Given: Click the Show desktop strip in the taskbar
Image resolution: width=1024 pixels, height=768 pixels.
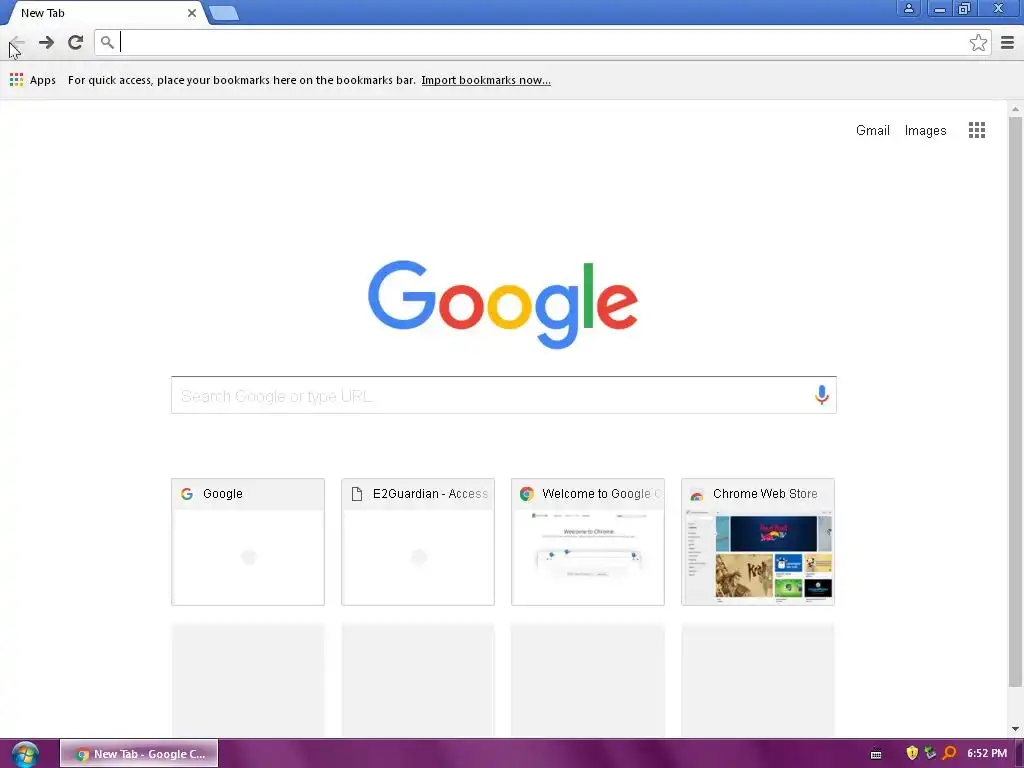Looking at the screenshot, I should click(x=1019, y=754).
